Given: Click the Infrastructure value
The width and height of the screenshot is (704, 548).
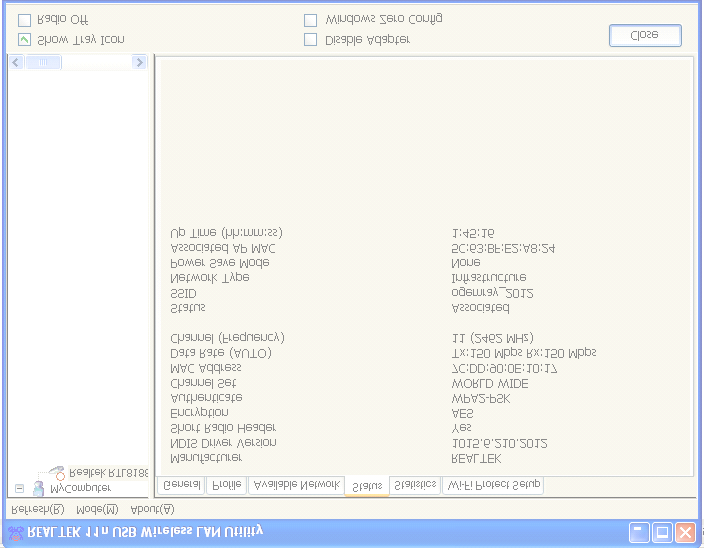Looking at the screenshot, I should pyautogui.click(x=489, y=278).
